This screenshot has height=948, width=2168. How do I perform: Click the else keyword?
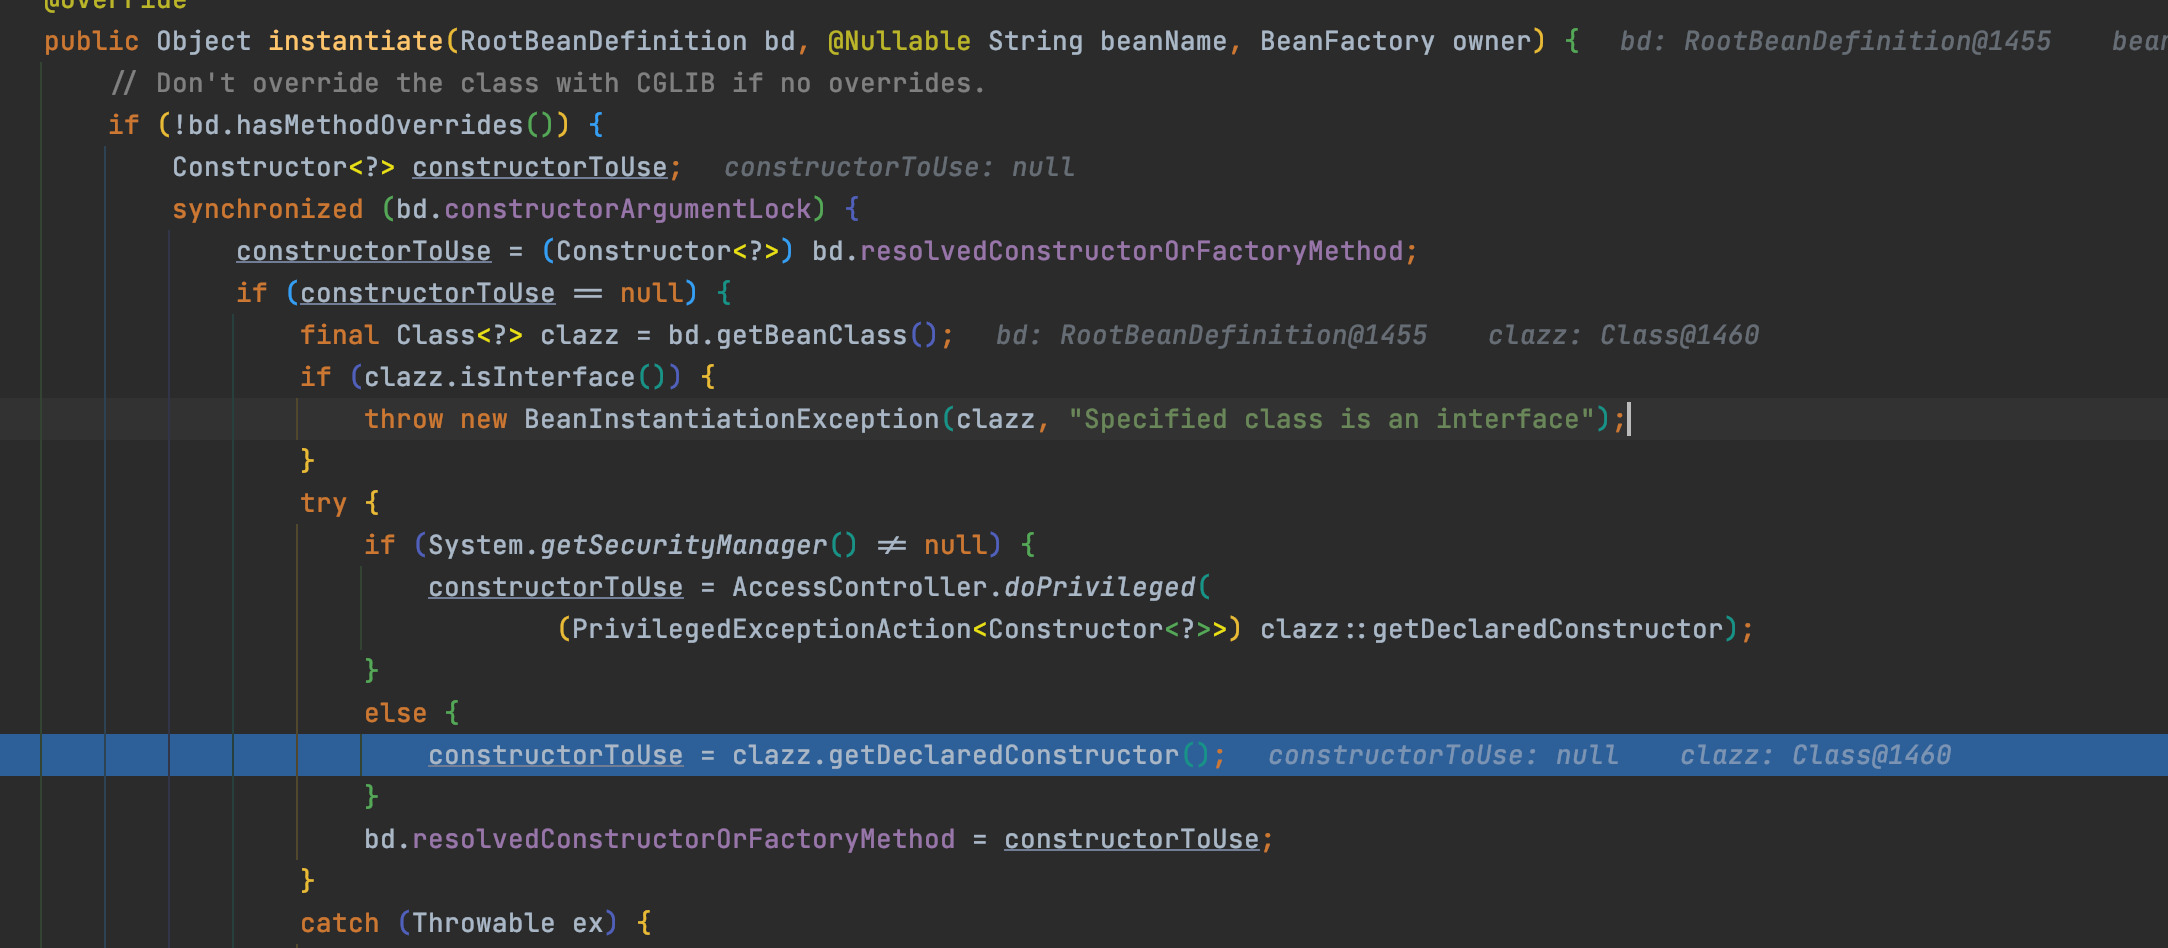click(x=395, y=713)
